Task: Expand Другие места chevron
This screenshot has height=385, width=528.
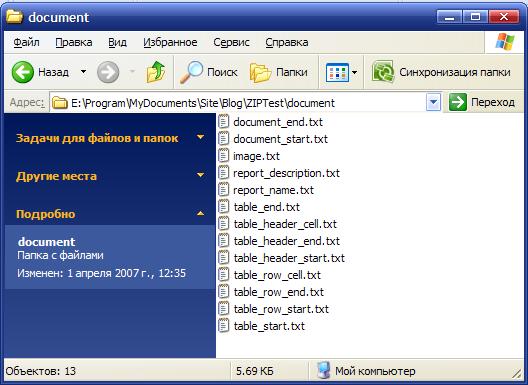Action: tap(200, 175)
